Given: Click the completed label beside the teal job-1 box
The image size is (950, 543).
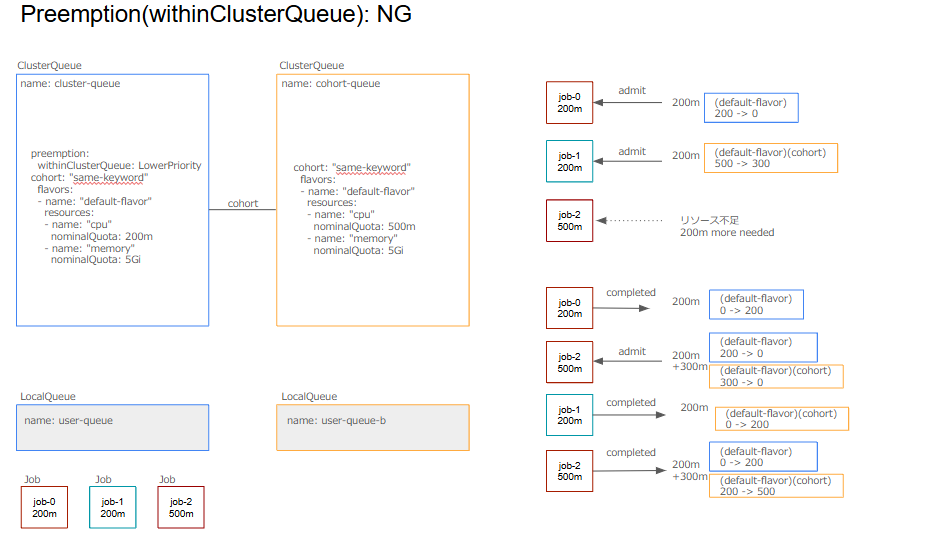Looking at the screenshot, I should (631, 403).
